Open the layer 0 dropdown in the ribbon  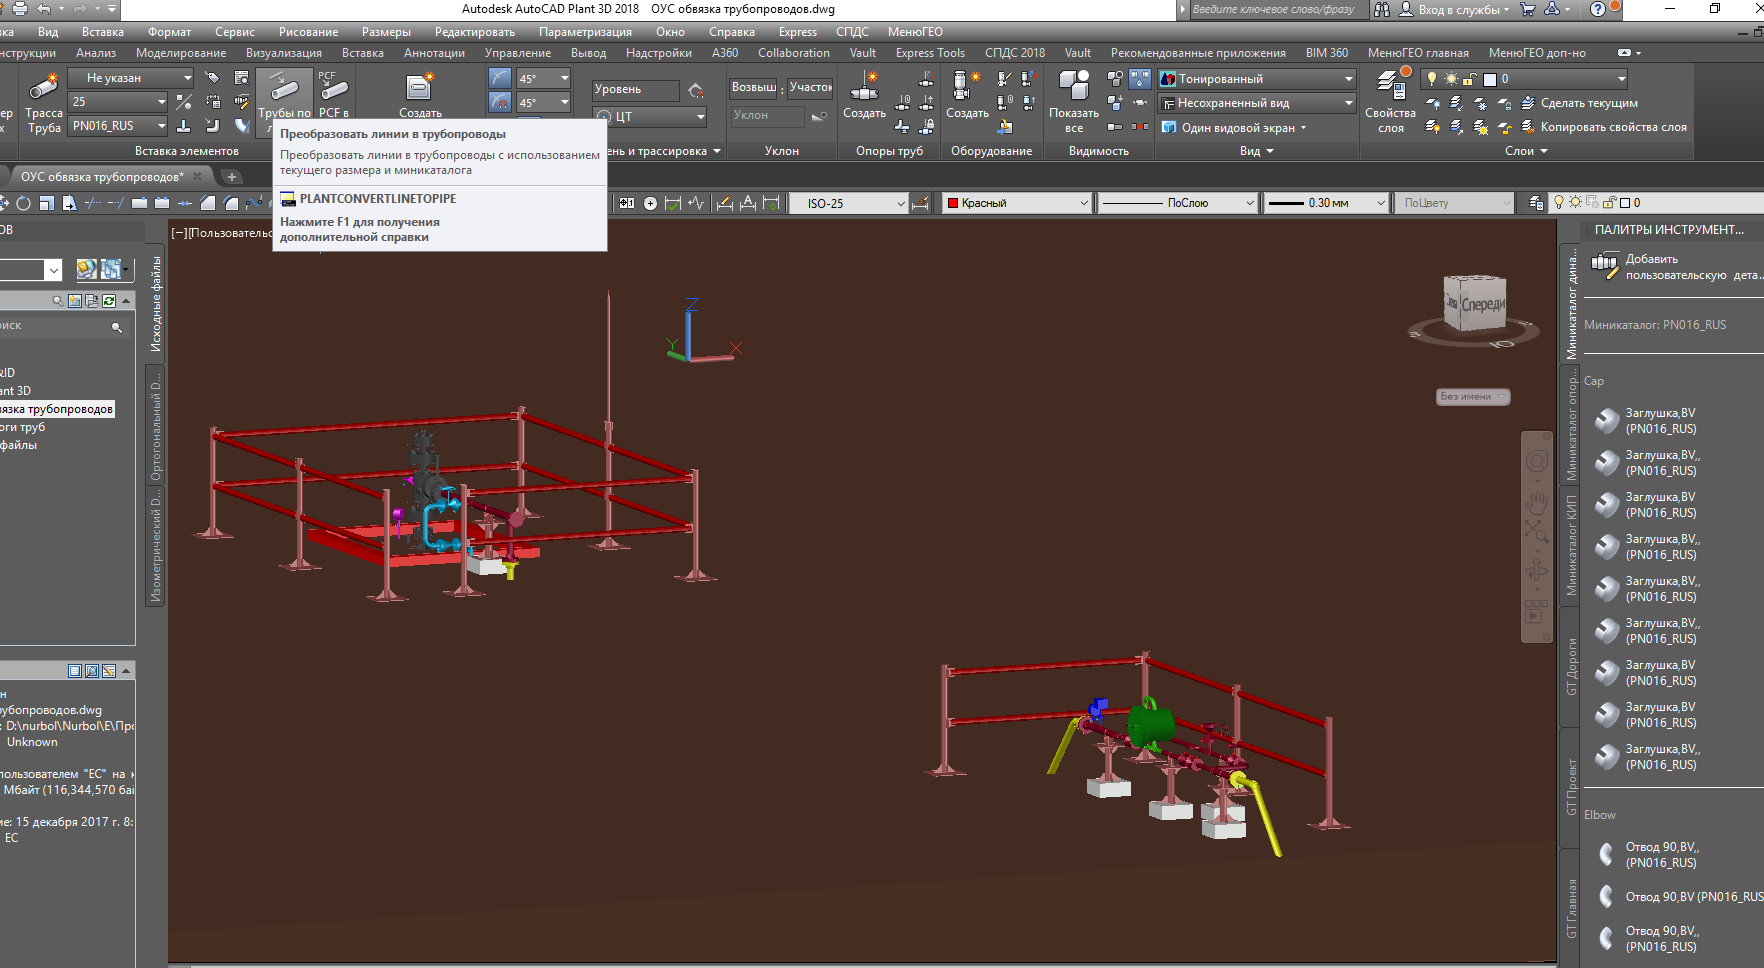[1523, 79]
